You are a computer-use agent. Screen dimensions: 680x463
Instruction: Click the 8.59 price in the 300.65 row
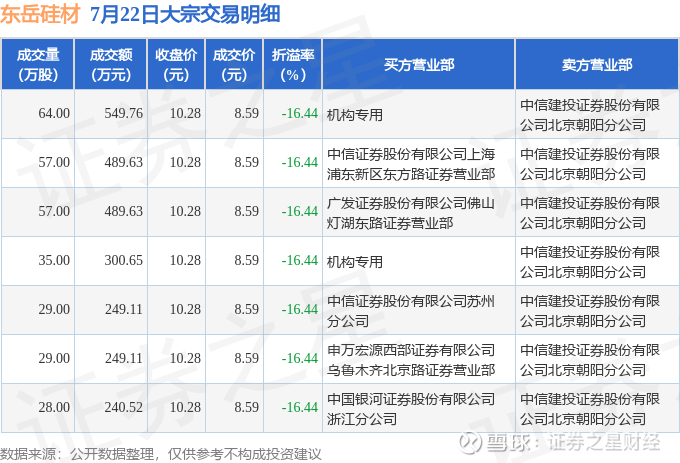coord(246,261)
